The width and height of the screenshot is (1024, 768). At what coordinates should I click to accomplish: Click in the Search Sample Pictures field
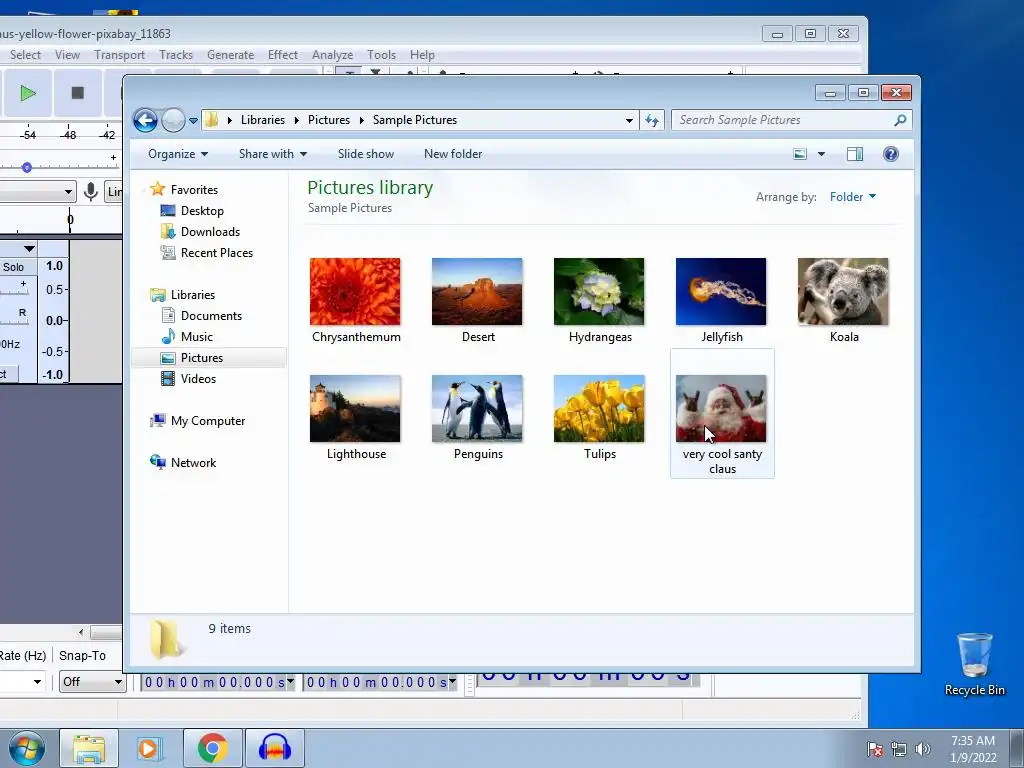[791, 120]
